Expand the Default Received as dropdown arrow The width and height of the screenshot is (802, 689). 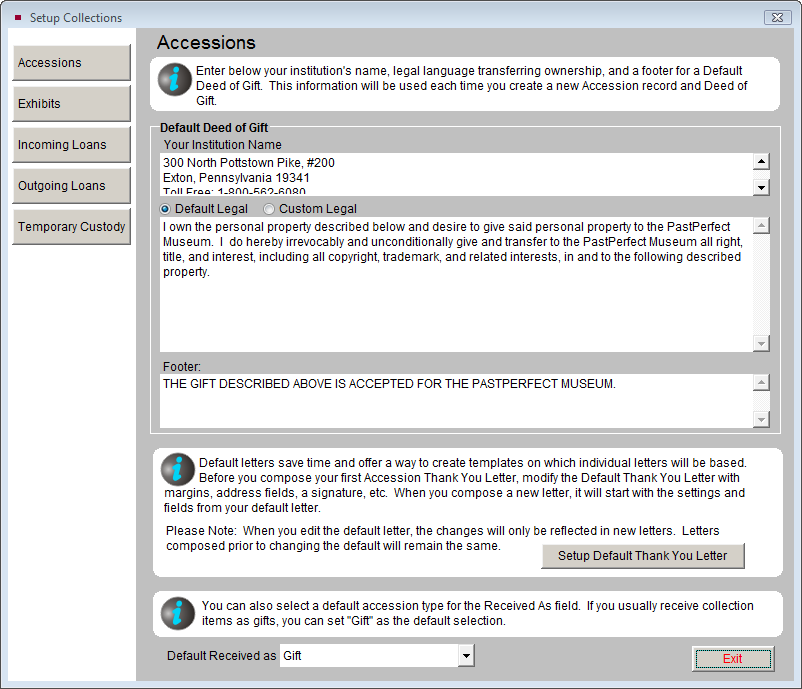(x=466, y=656)
